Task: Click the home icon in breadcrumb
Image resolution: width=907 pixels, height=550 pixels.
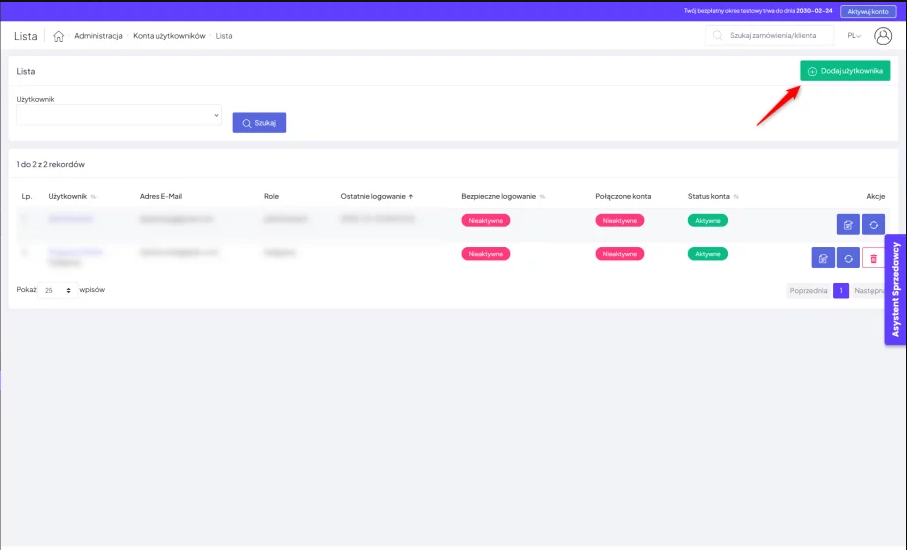Action: pyautogui.click(x=59, y=36)
